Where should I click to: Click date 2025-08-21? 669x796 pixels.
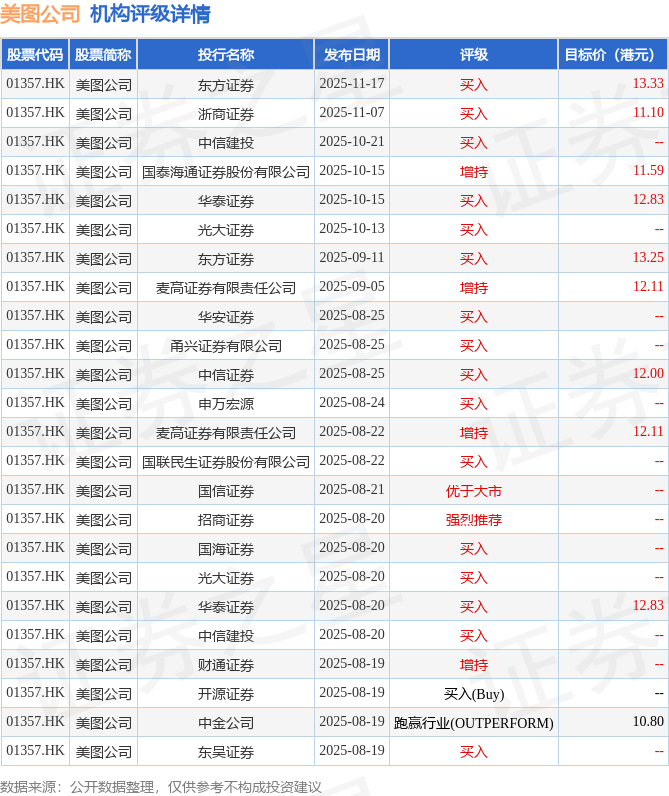coord(352,489)
